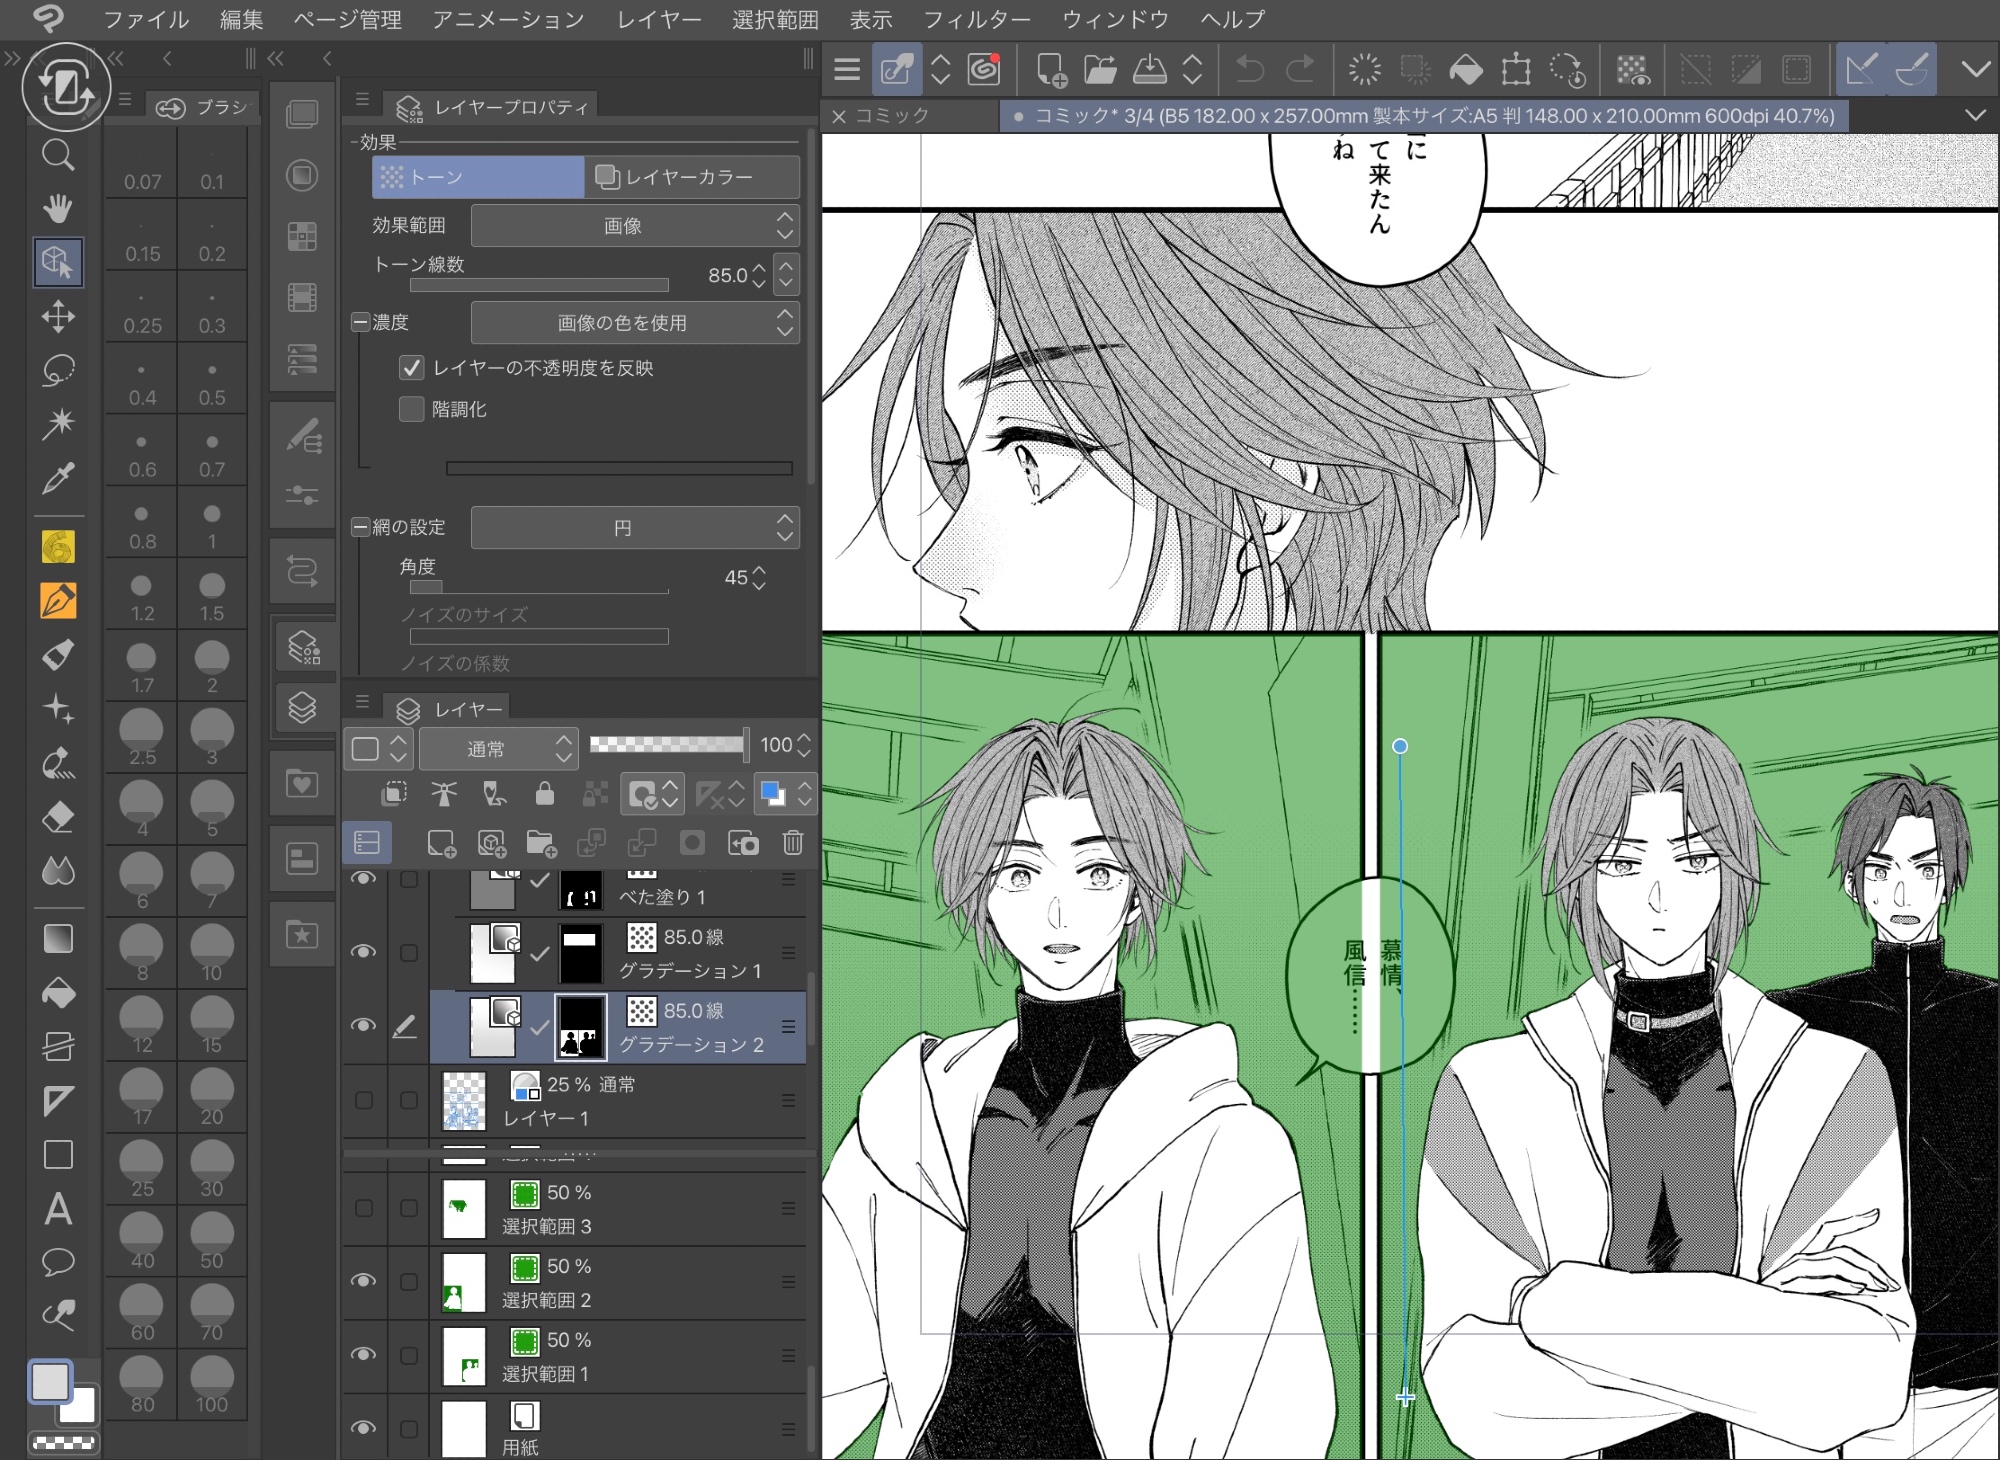2000x1460 pixels.
Task: Uncheck レイヤーの不透明度を反映 checkbox
Action: click(x=411, y=368)
